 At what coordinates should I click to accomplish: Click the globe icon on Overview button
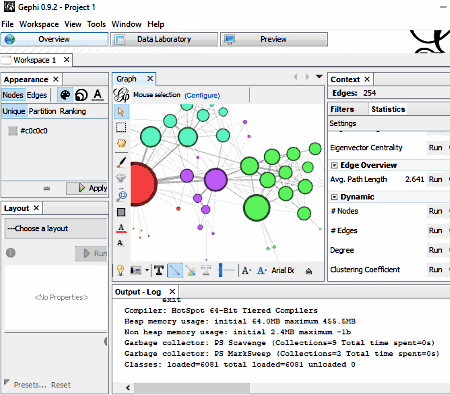[10, 39]
